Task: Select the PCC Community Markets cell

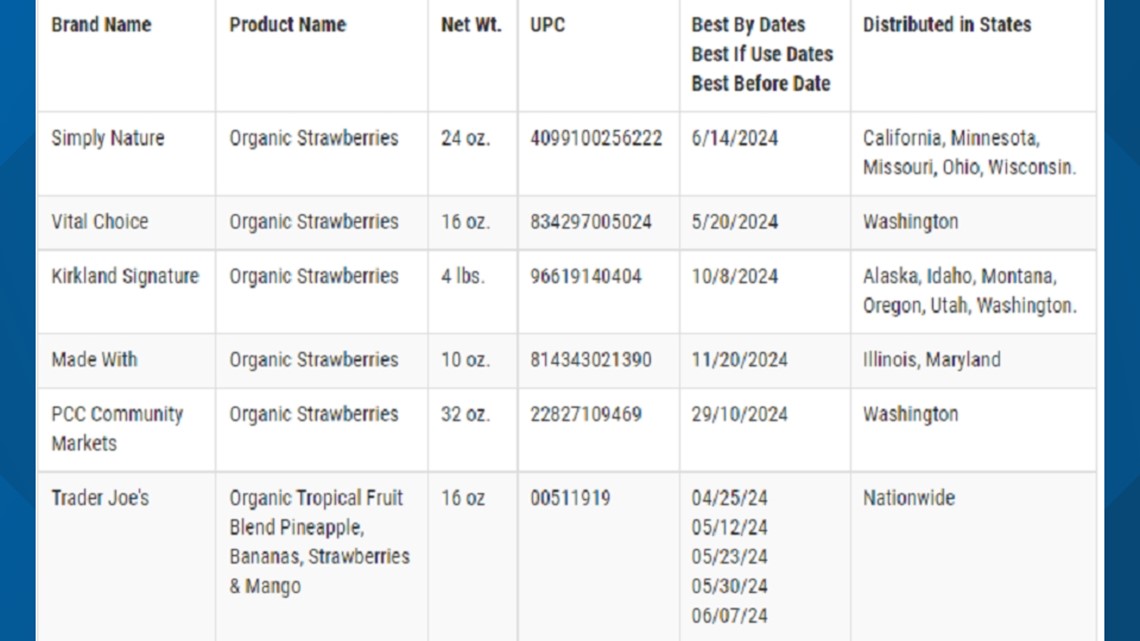Action: coord(117,428)
